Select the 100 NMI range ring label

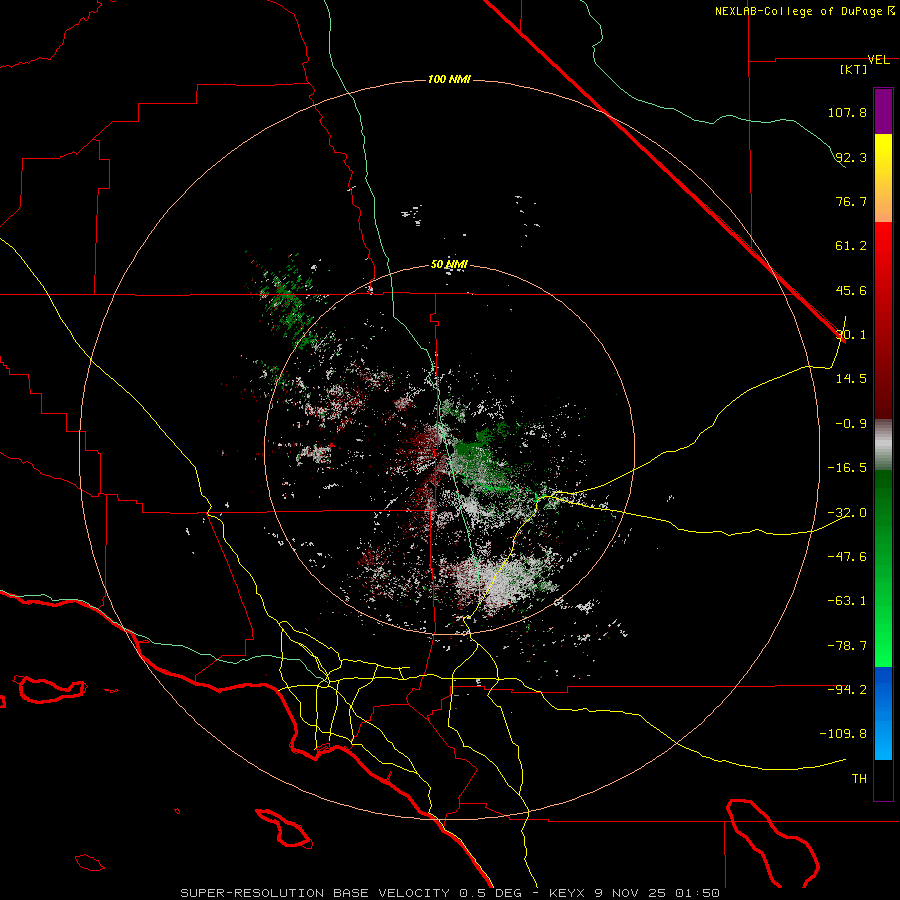pyautogui.click(x=449, y=79)
